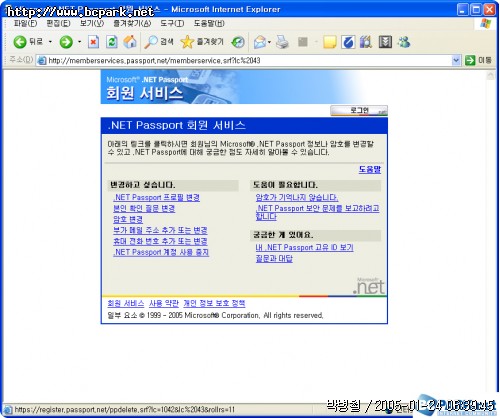
Task: Click the green 이동 Go button
Action: (x=478, y=60)
